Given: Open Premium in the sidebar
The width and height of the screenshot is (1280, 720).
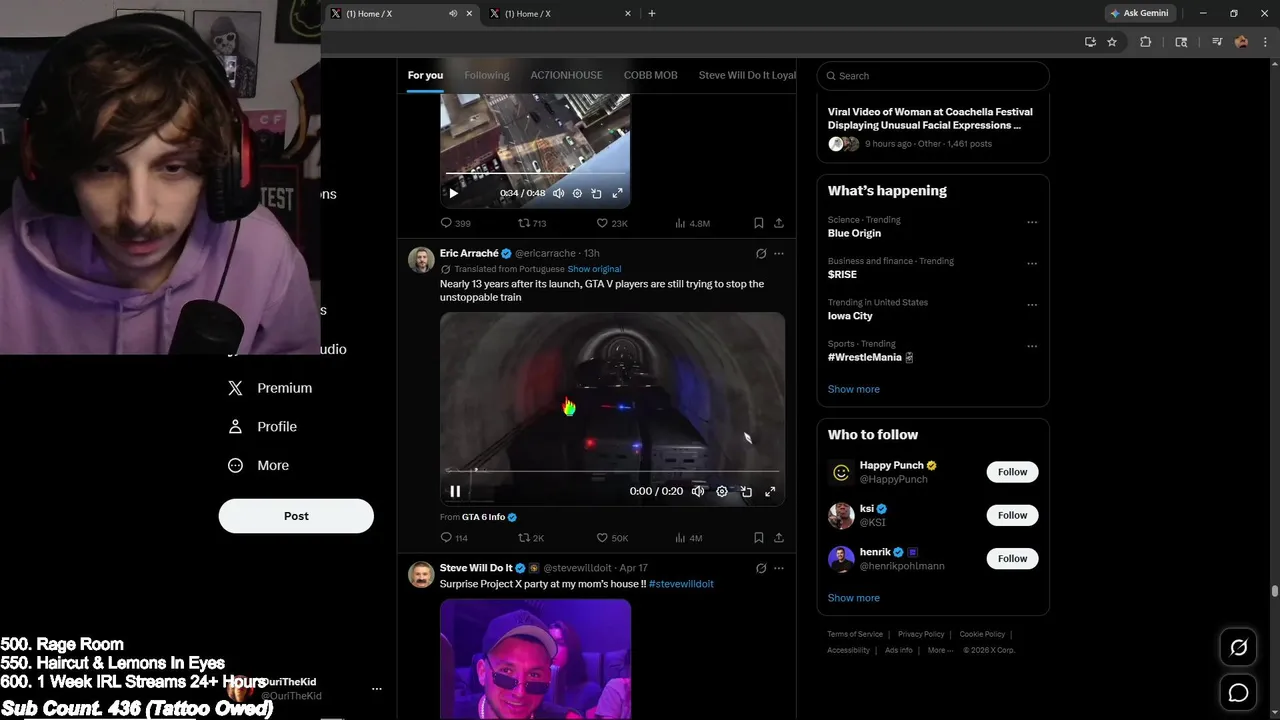Looking at the screenshot, I should (270, 388).
